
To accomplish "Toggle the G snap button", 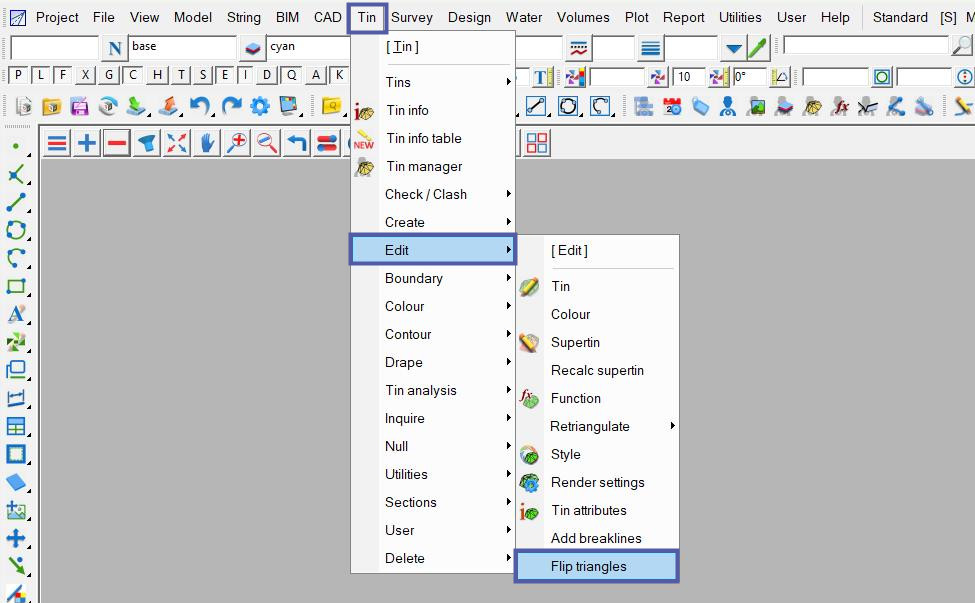I will click(x=109, y=75).
